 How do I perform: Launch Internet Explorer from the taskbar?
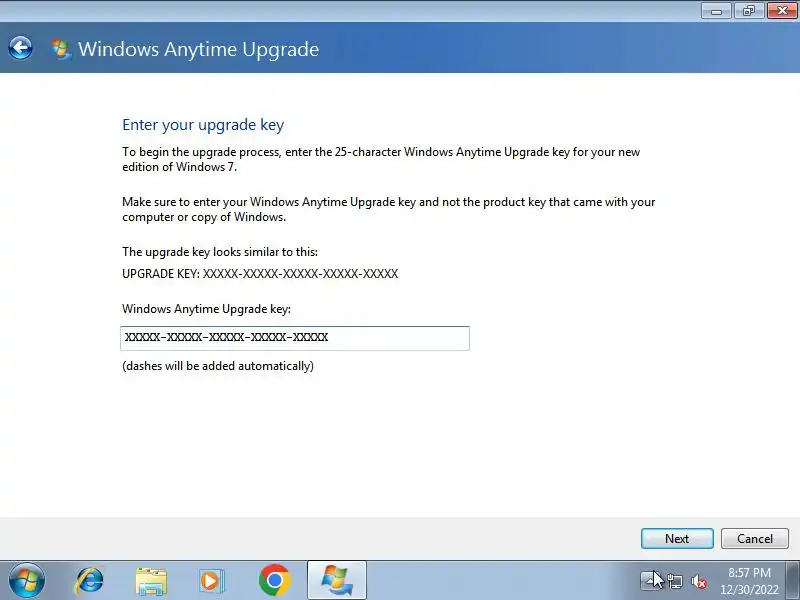89,581
